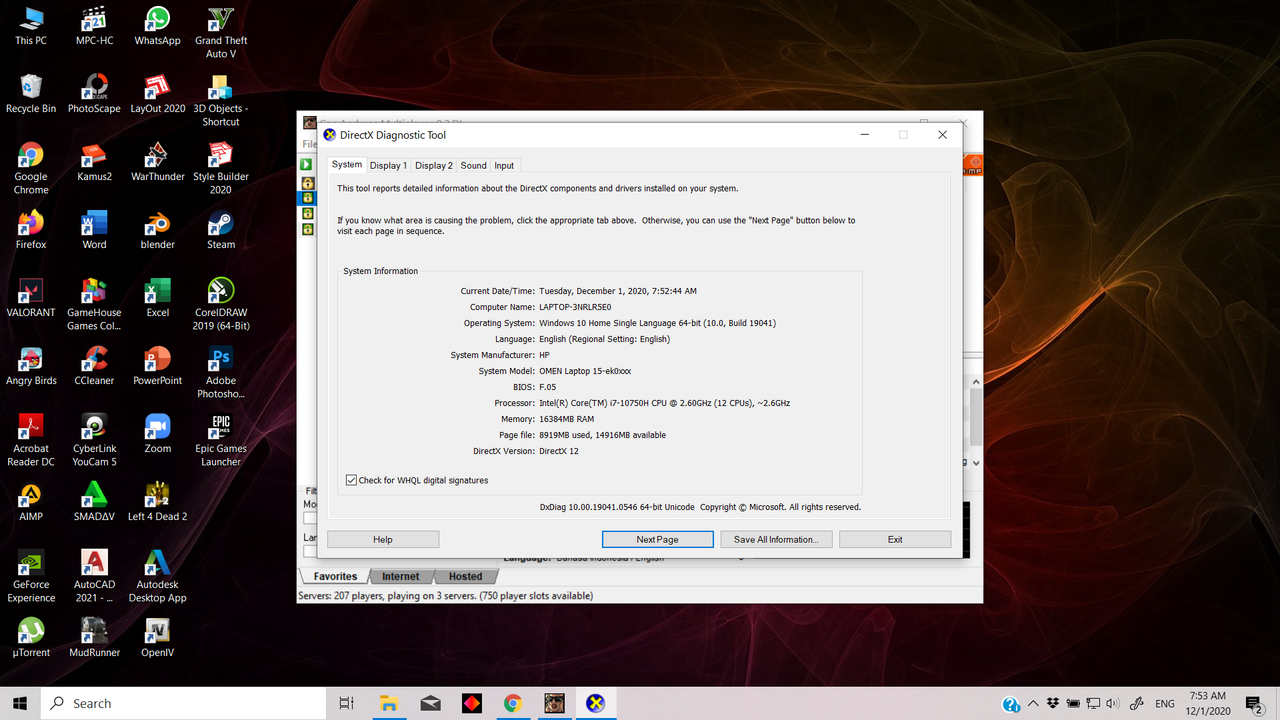
Task: Open CorelDRAW 2019 desktop shortcut
Action: [221, 304]
